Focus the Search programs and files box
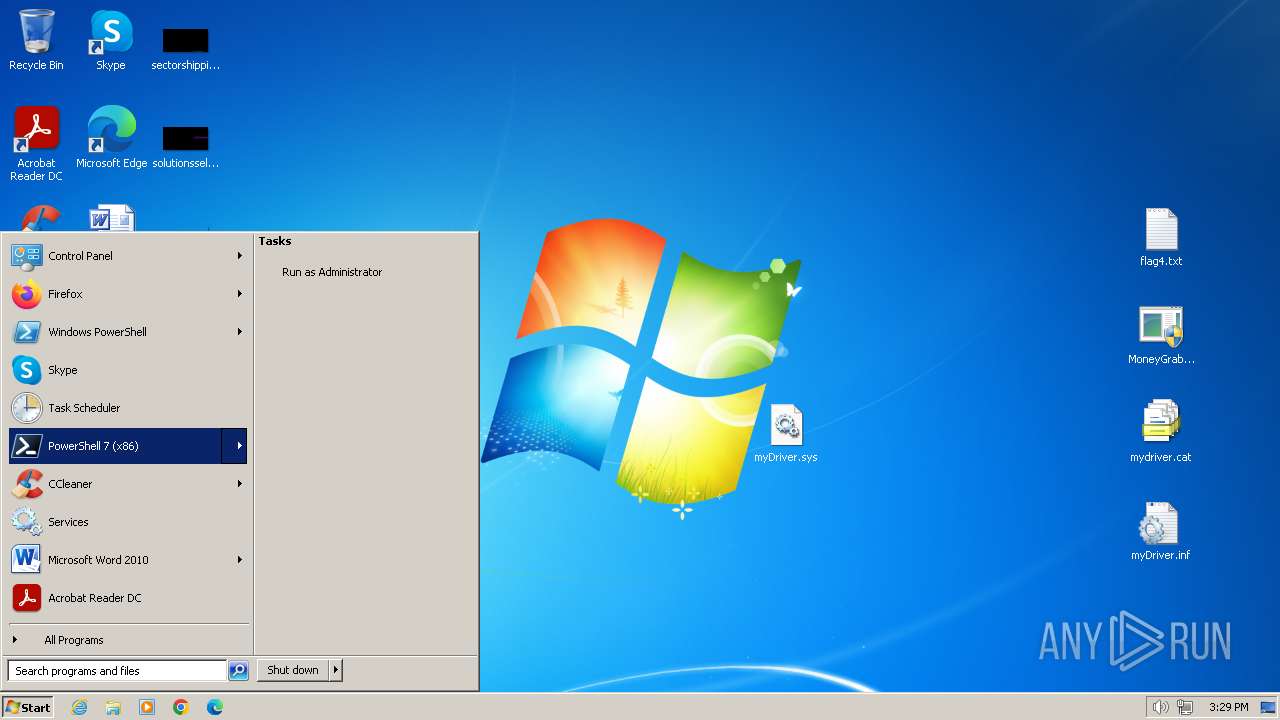This screenshot has height=720, width=1280. (x=117, y=671)
